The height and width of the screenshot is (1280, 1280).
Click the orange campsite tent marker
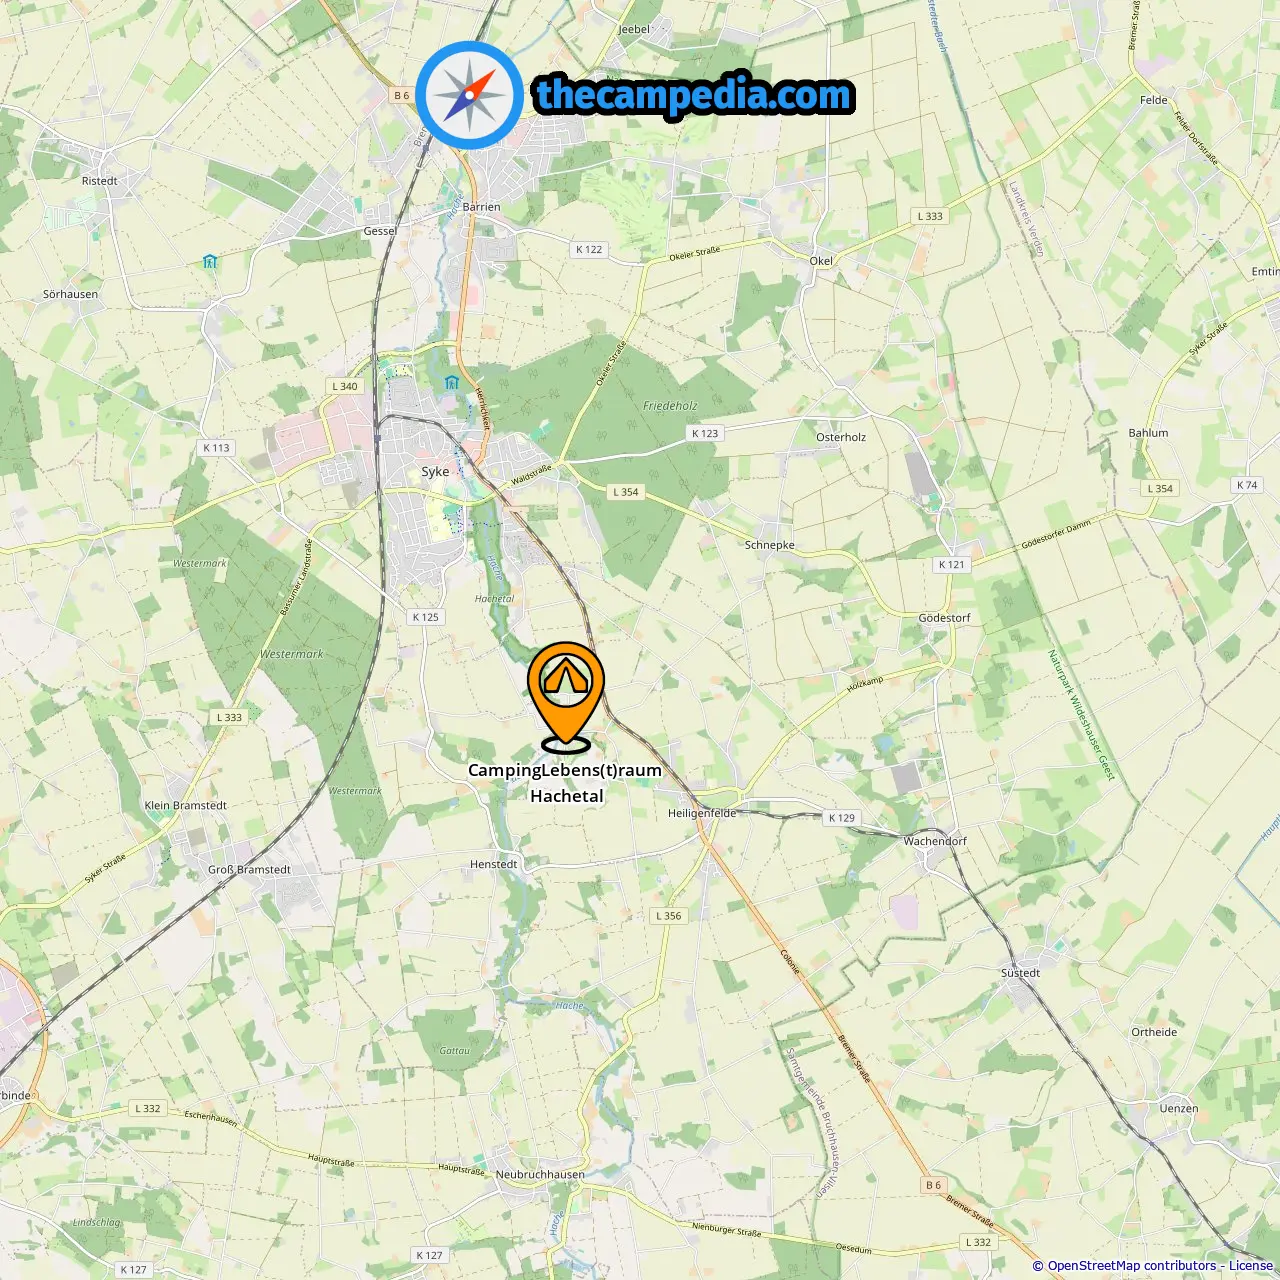pyautogui.click(x=566, y=696)
